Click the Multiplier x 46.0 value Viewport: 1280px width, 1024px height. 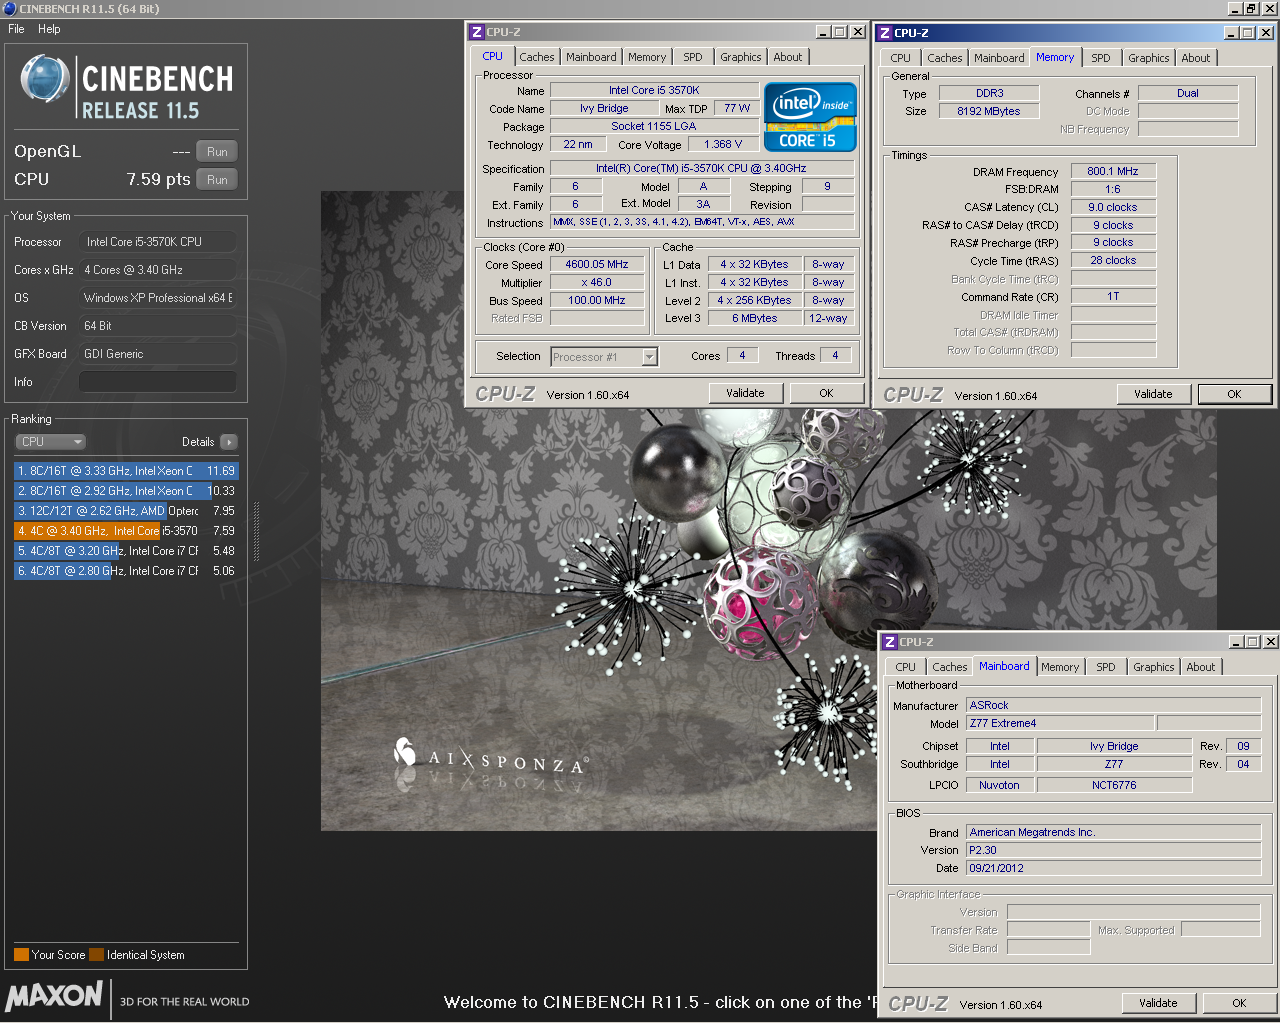pyautogui.click(x=597, y=283)
